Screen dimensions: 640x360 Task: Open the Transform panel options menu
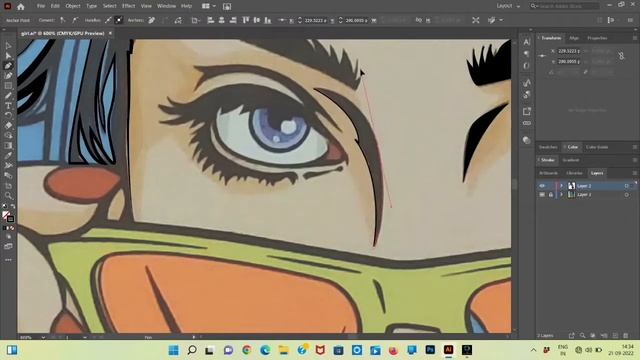635,38
